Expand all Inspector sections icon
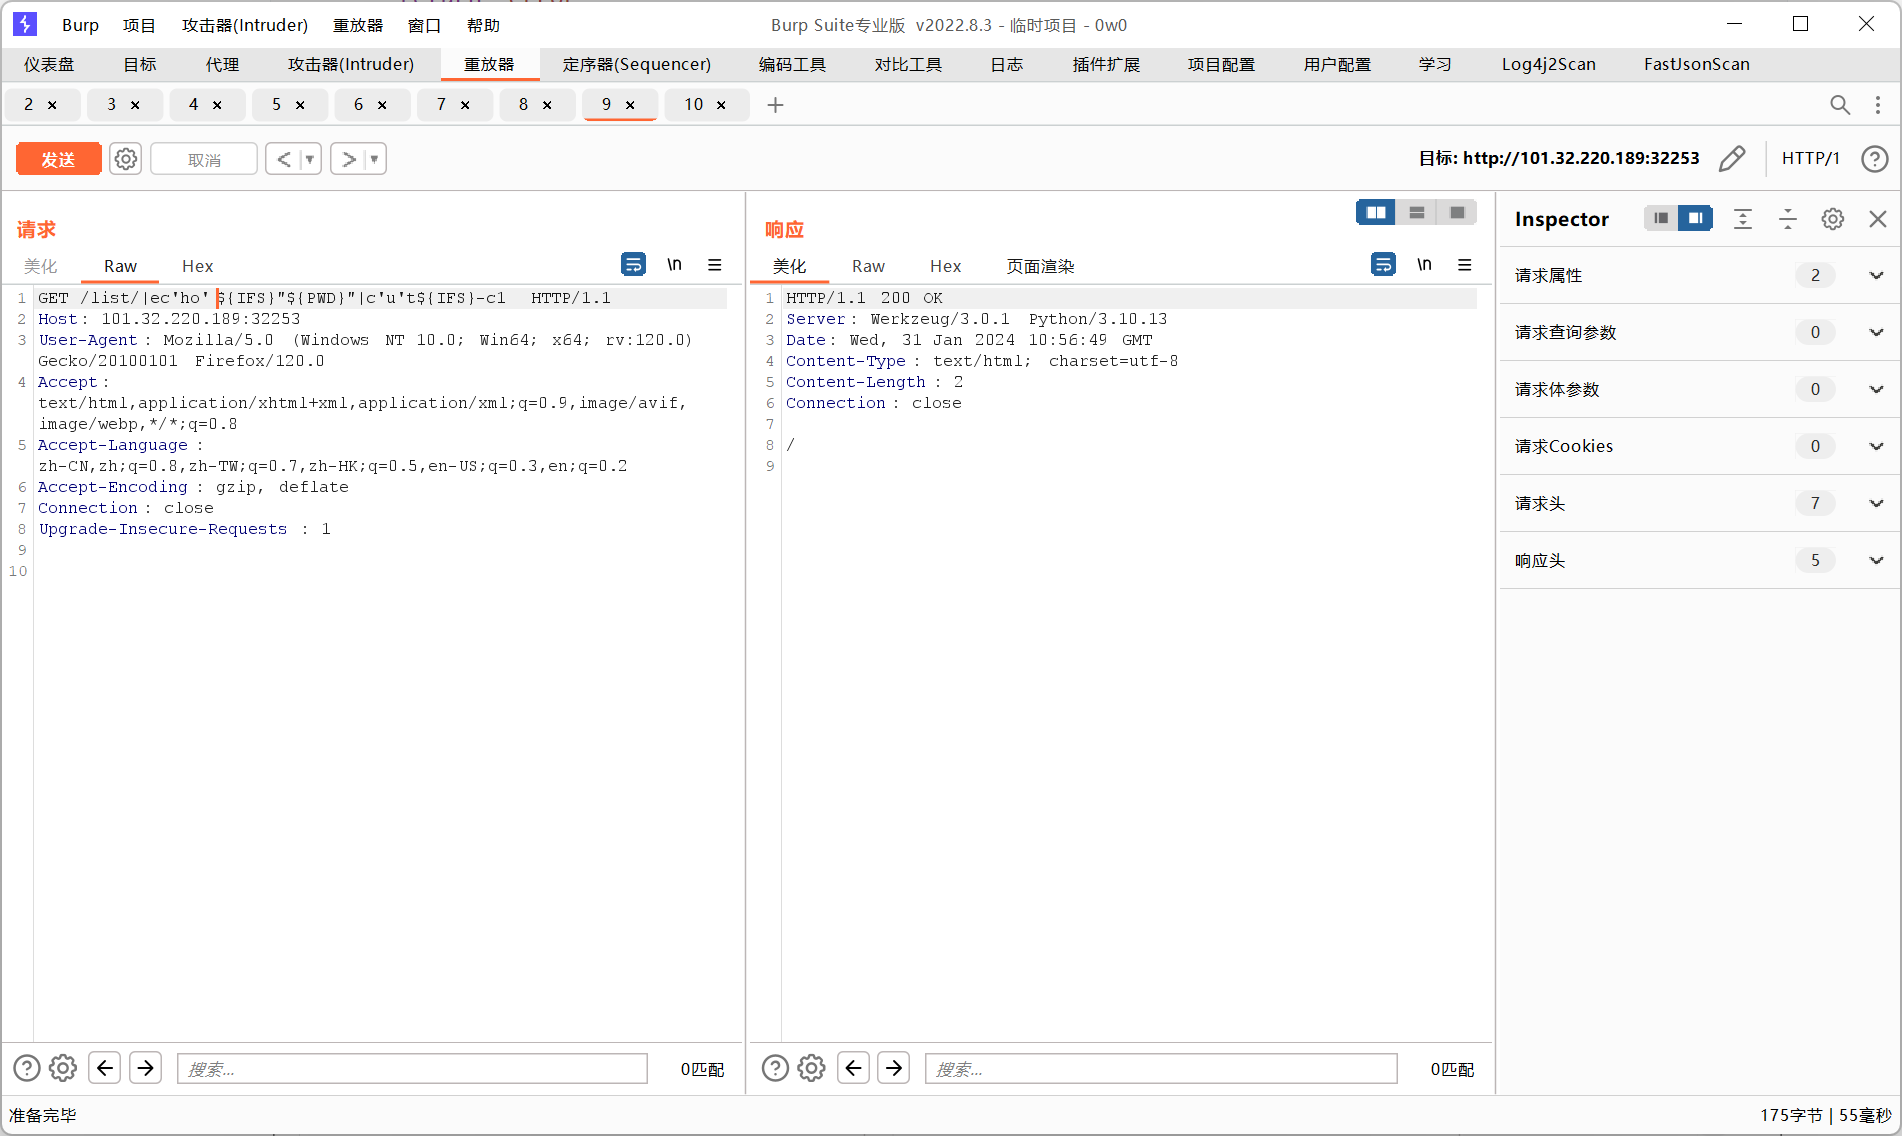1902x1136 pixels. [x=1743, y=219]
